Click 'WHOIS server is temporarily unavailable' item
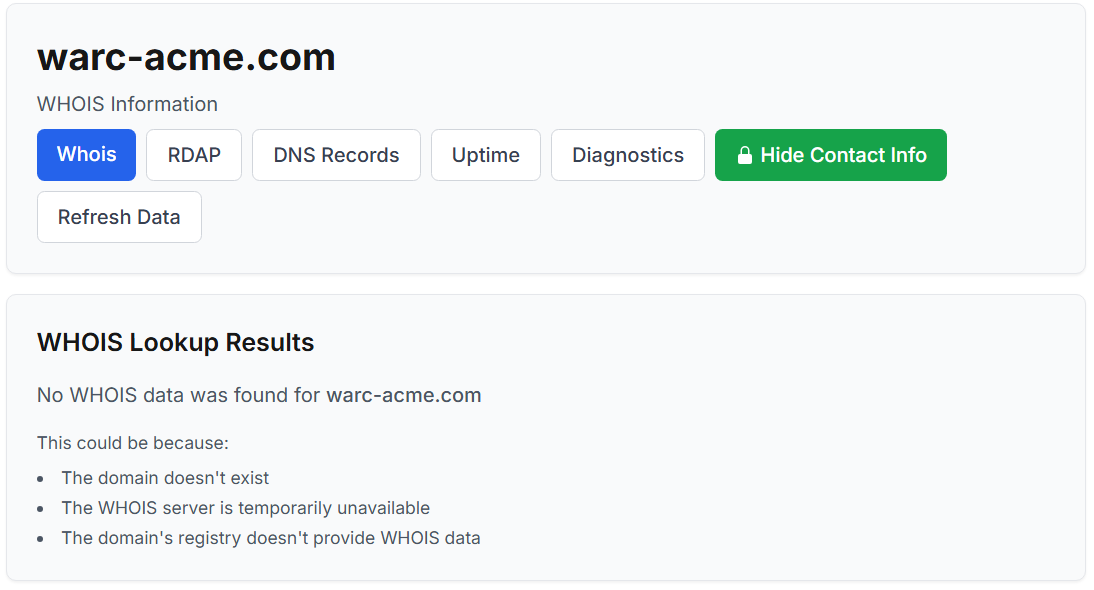This screenshot has width=1094, height=590. pyautogui.click(x=245, y=508)
